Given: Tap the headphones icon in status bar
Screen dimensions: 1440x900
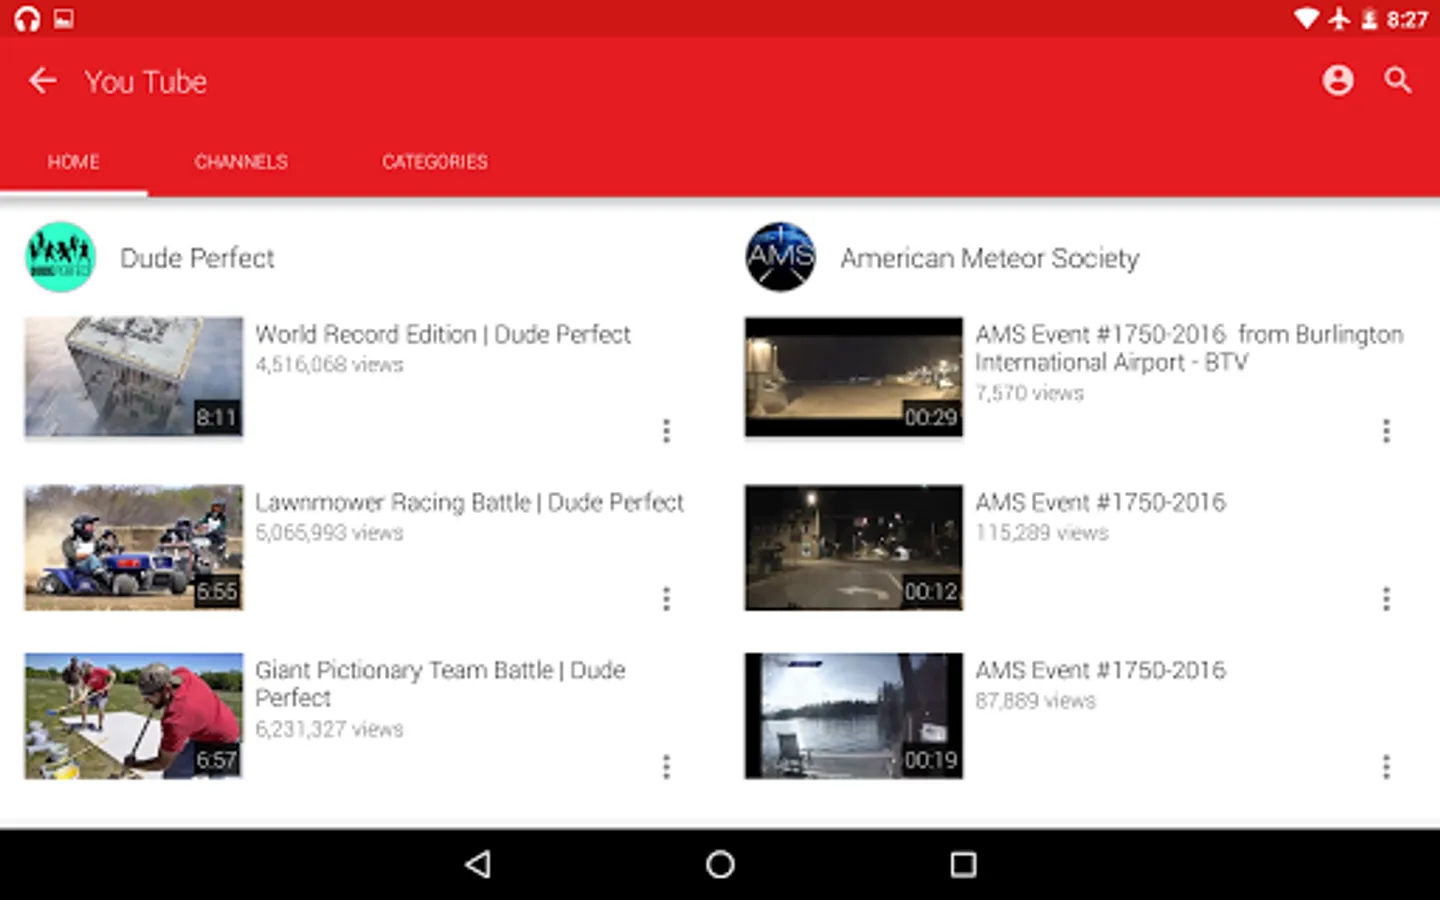Looking at the screenshot, I should (x=27, y=19).
